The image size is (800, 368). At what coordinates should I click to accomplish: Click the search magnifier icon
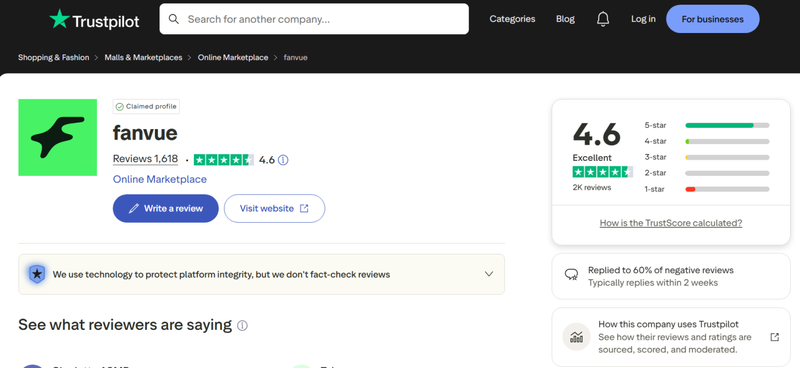click(174, 19)
